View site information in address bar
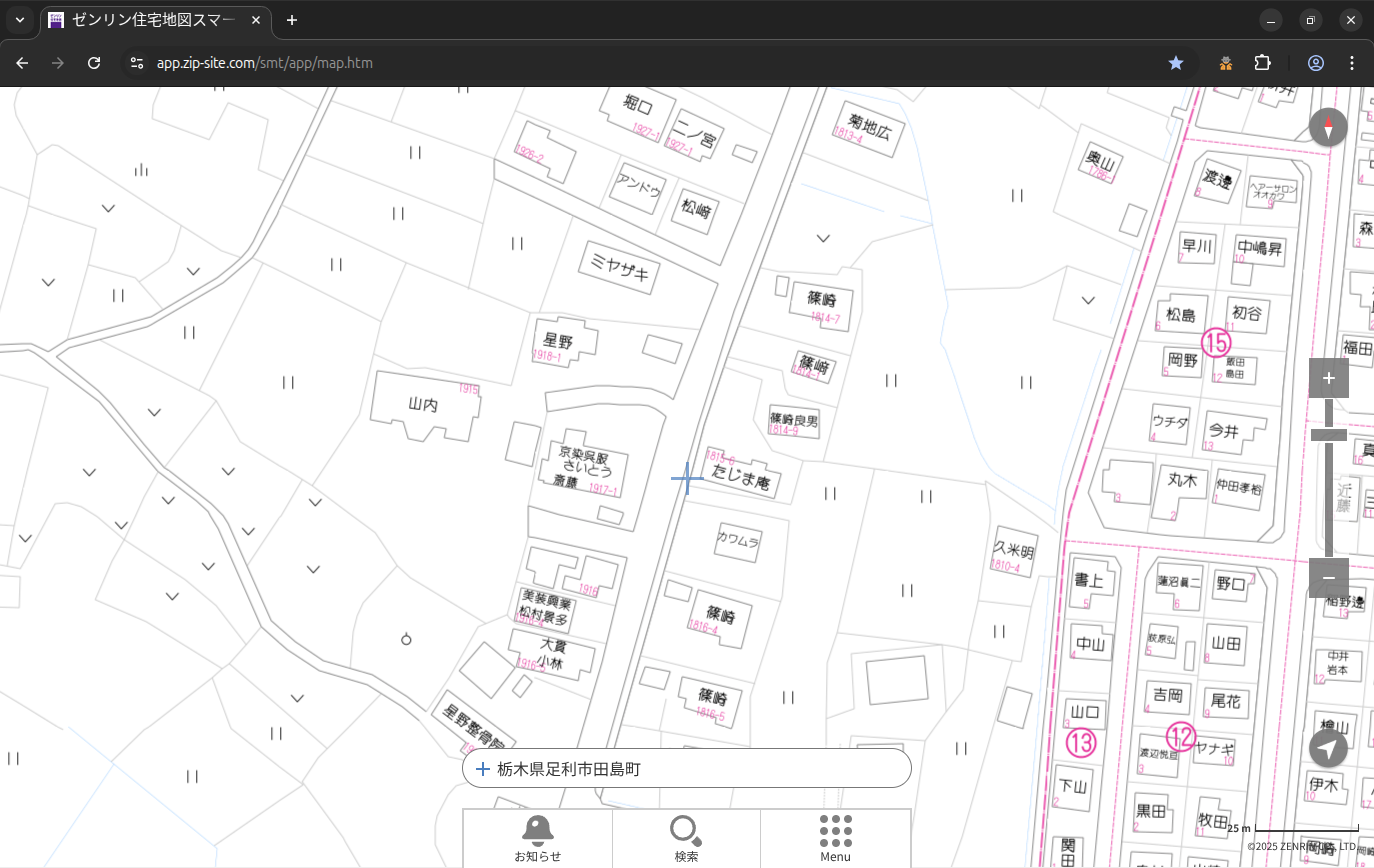1374x868 pixels. point(137,63)
